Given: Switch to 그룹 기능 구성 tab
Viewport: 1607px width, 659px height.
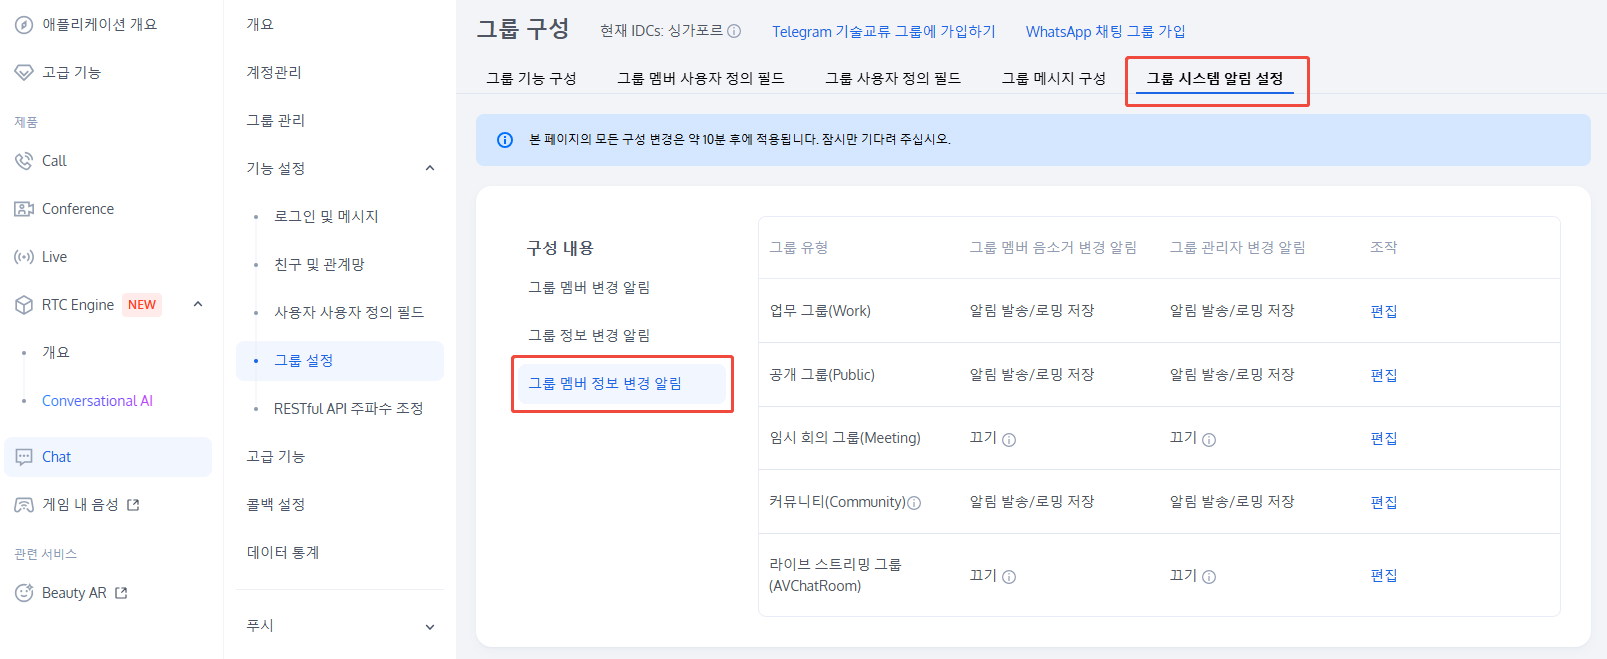Looking at the screenshot, I should click(531, 78).
